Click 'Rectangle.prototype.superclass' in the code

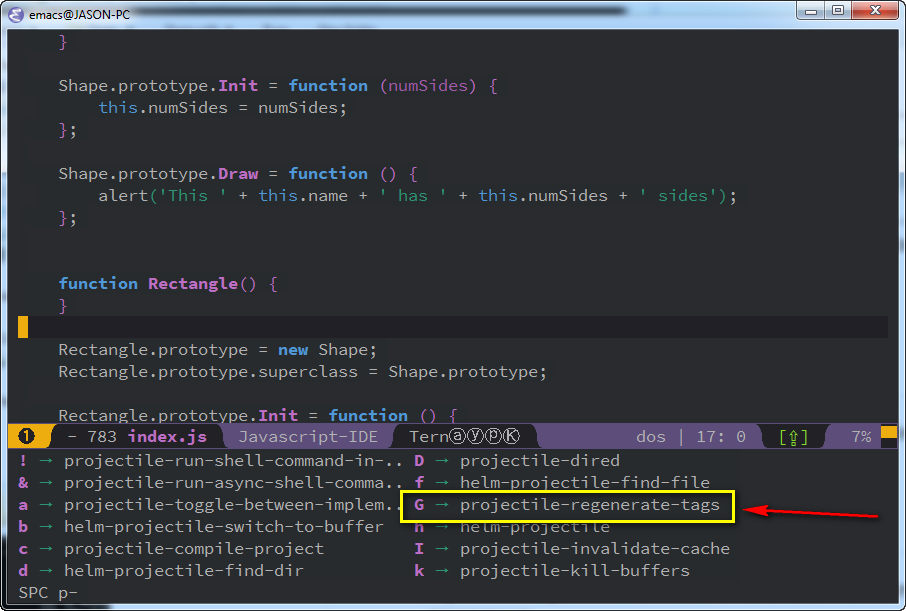coord(208,371)
